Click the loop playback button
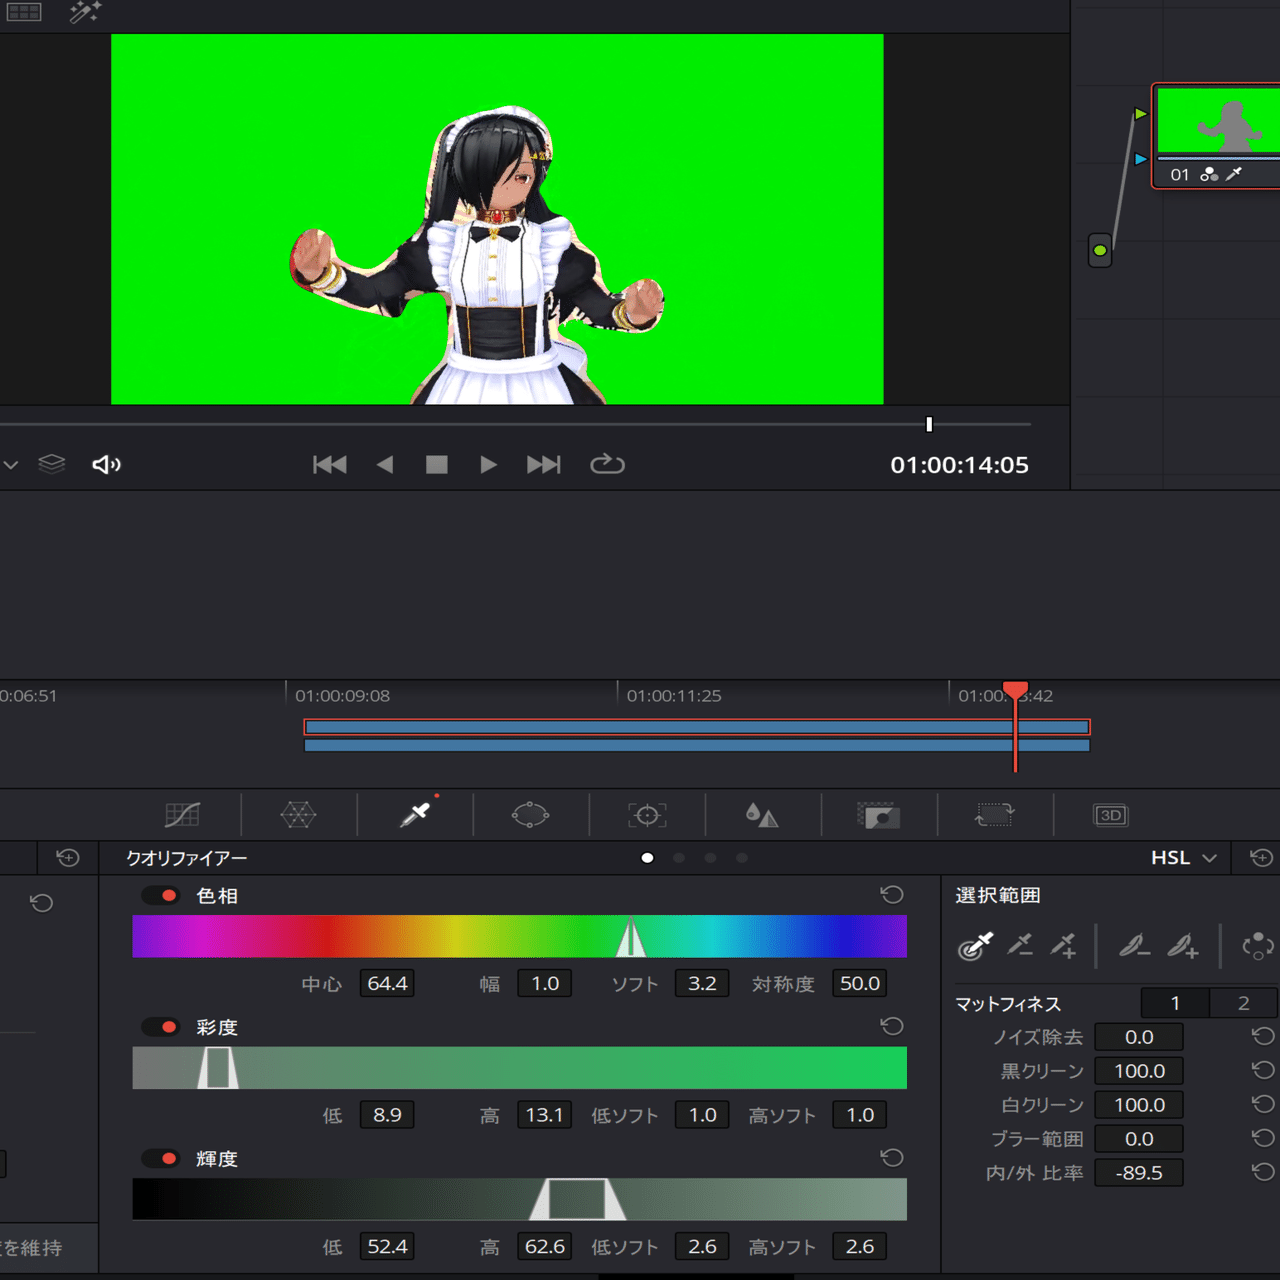This screenshot has height=1280, width=1280. point(607,464)
